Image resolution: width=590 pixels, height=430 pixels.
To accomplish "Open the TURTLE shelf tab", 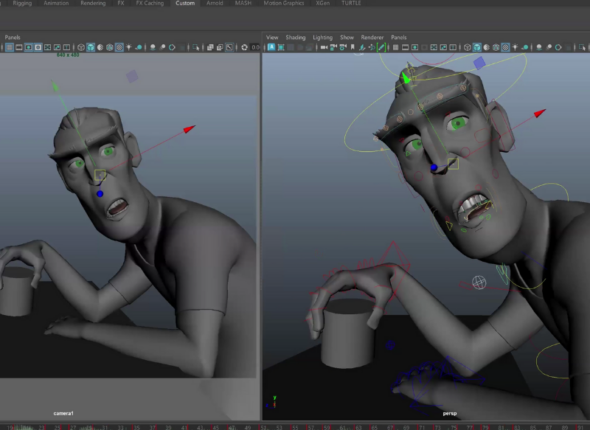I will (351, 3).
